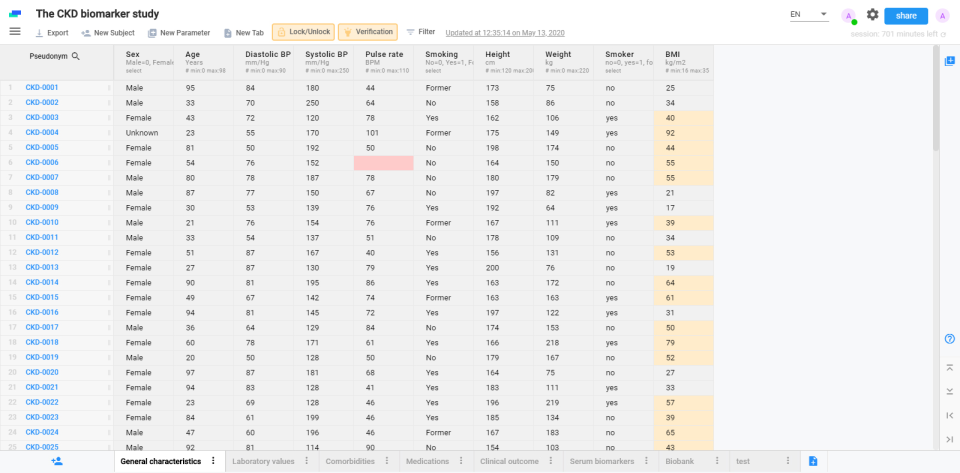The height and width of the screenshot is (473, 960).
Task: Click the blue share button
Action: tap(905, 15)
